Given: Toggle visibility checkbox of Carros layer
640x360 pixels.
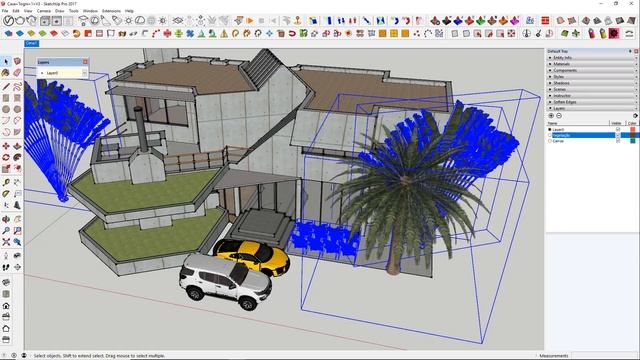Looking at the screenshot, I should tap(618, 141).
